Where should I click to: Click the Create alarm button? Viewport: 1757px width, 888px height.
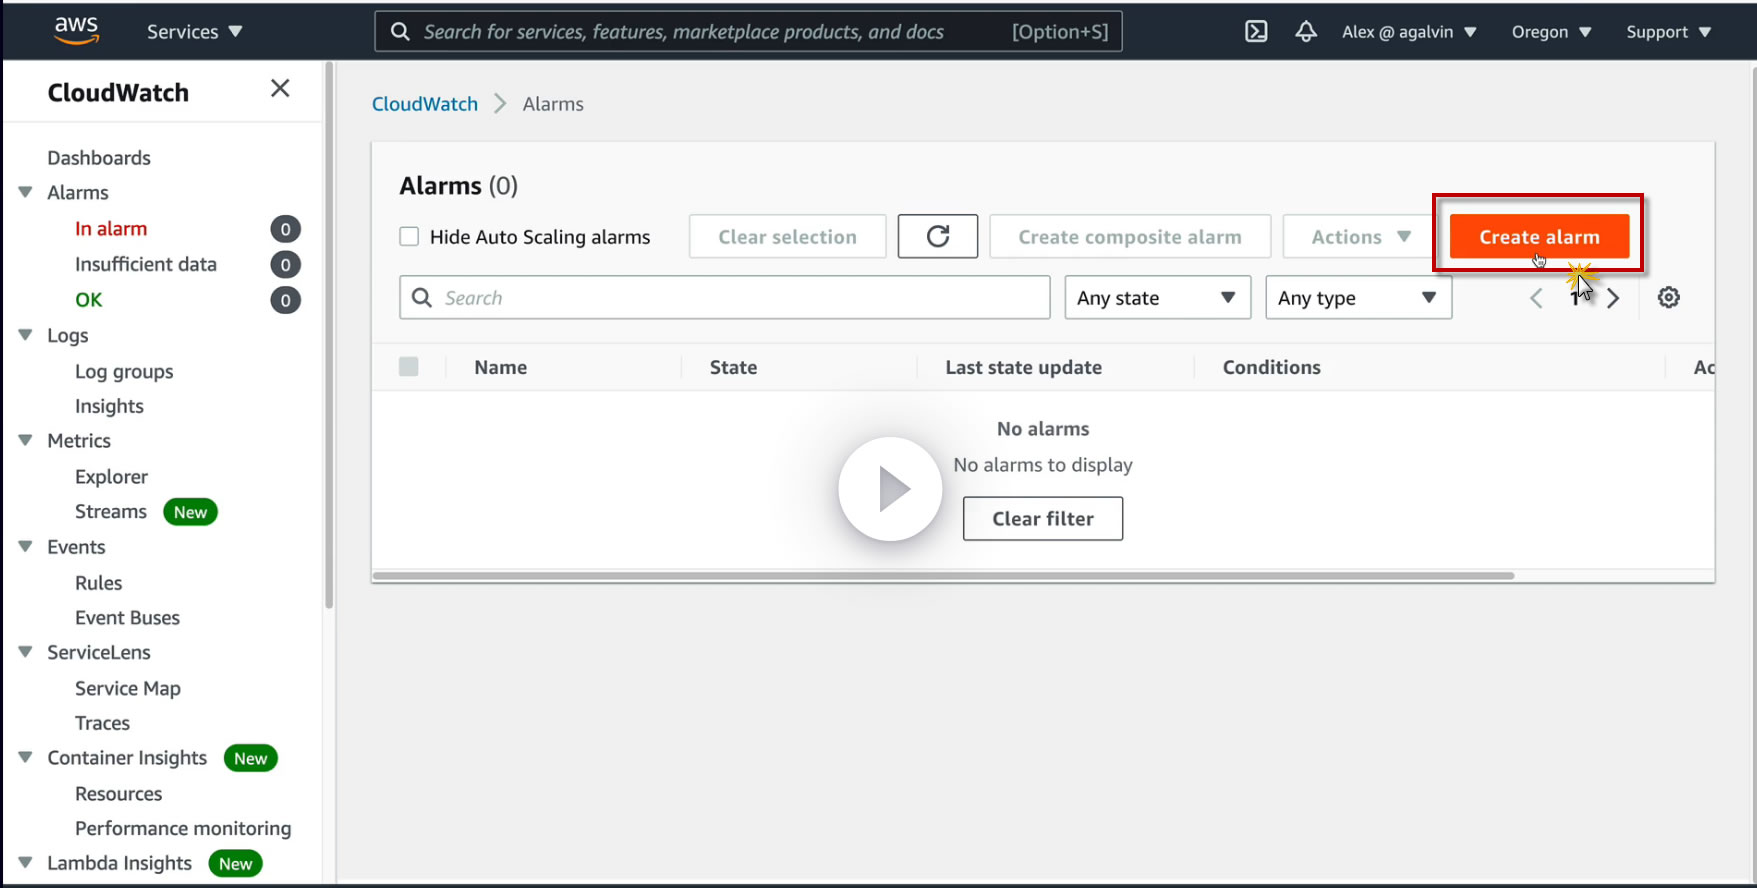pos(1539,237)
